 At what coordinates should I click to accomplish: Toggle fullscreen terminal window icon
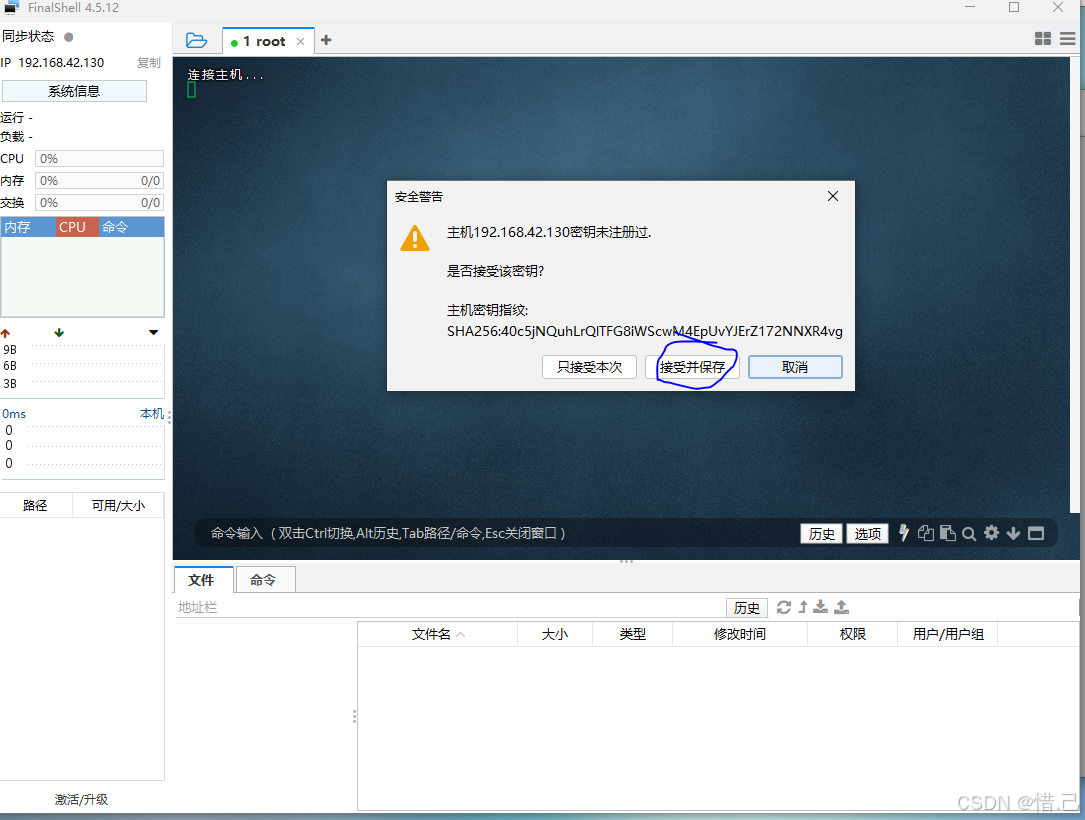[1036, 533]
